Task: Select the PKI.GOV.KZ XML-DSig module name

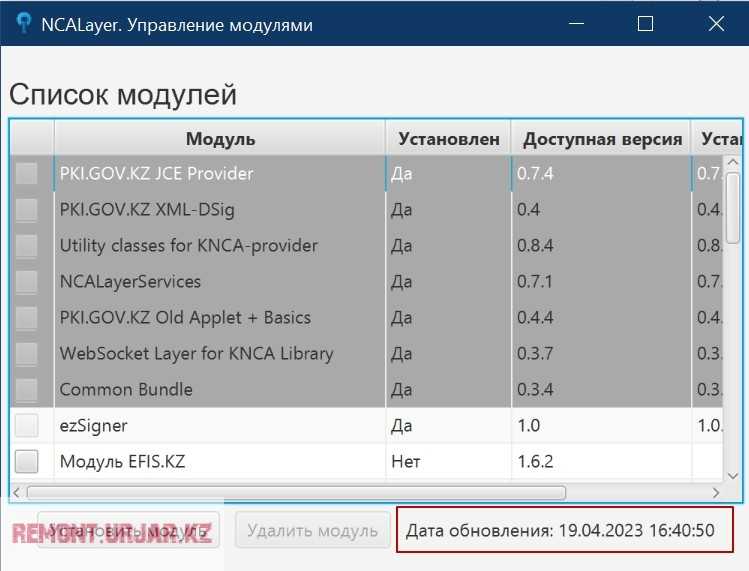Action: pos(147,210)
